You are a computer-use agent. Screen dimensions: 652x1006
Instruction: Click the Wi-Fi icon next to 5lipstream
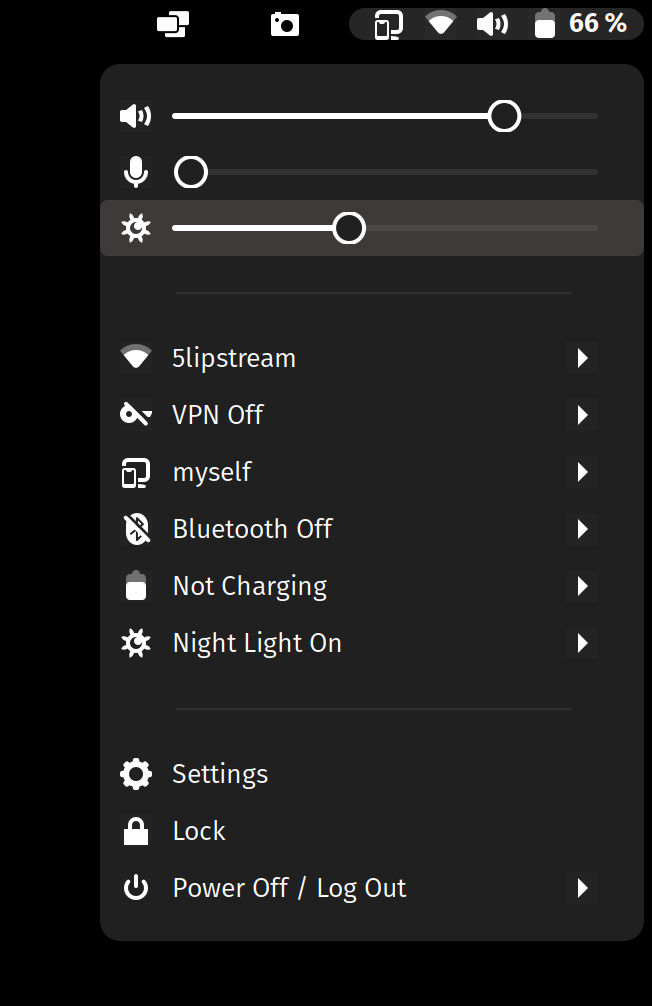[136, 357]
